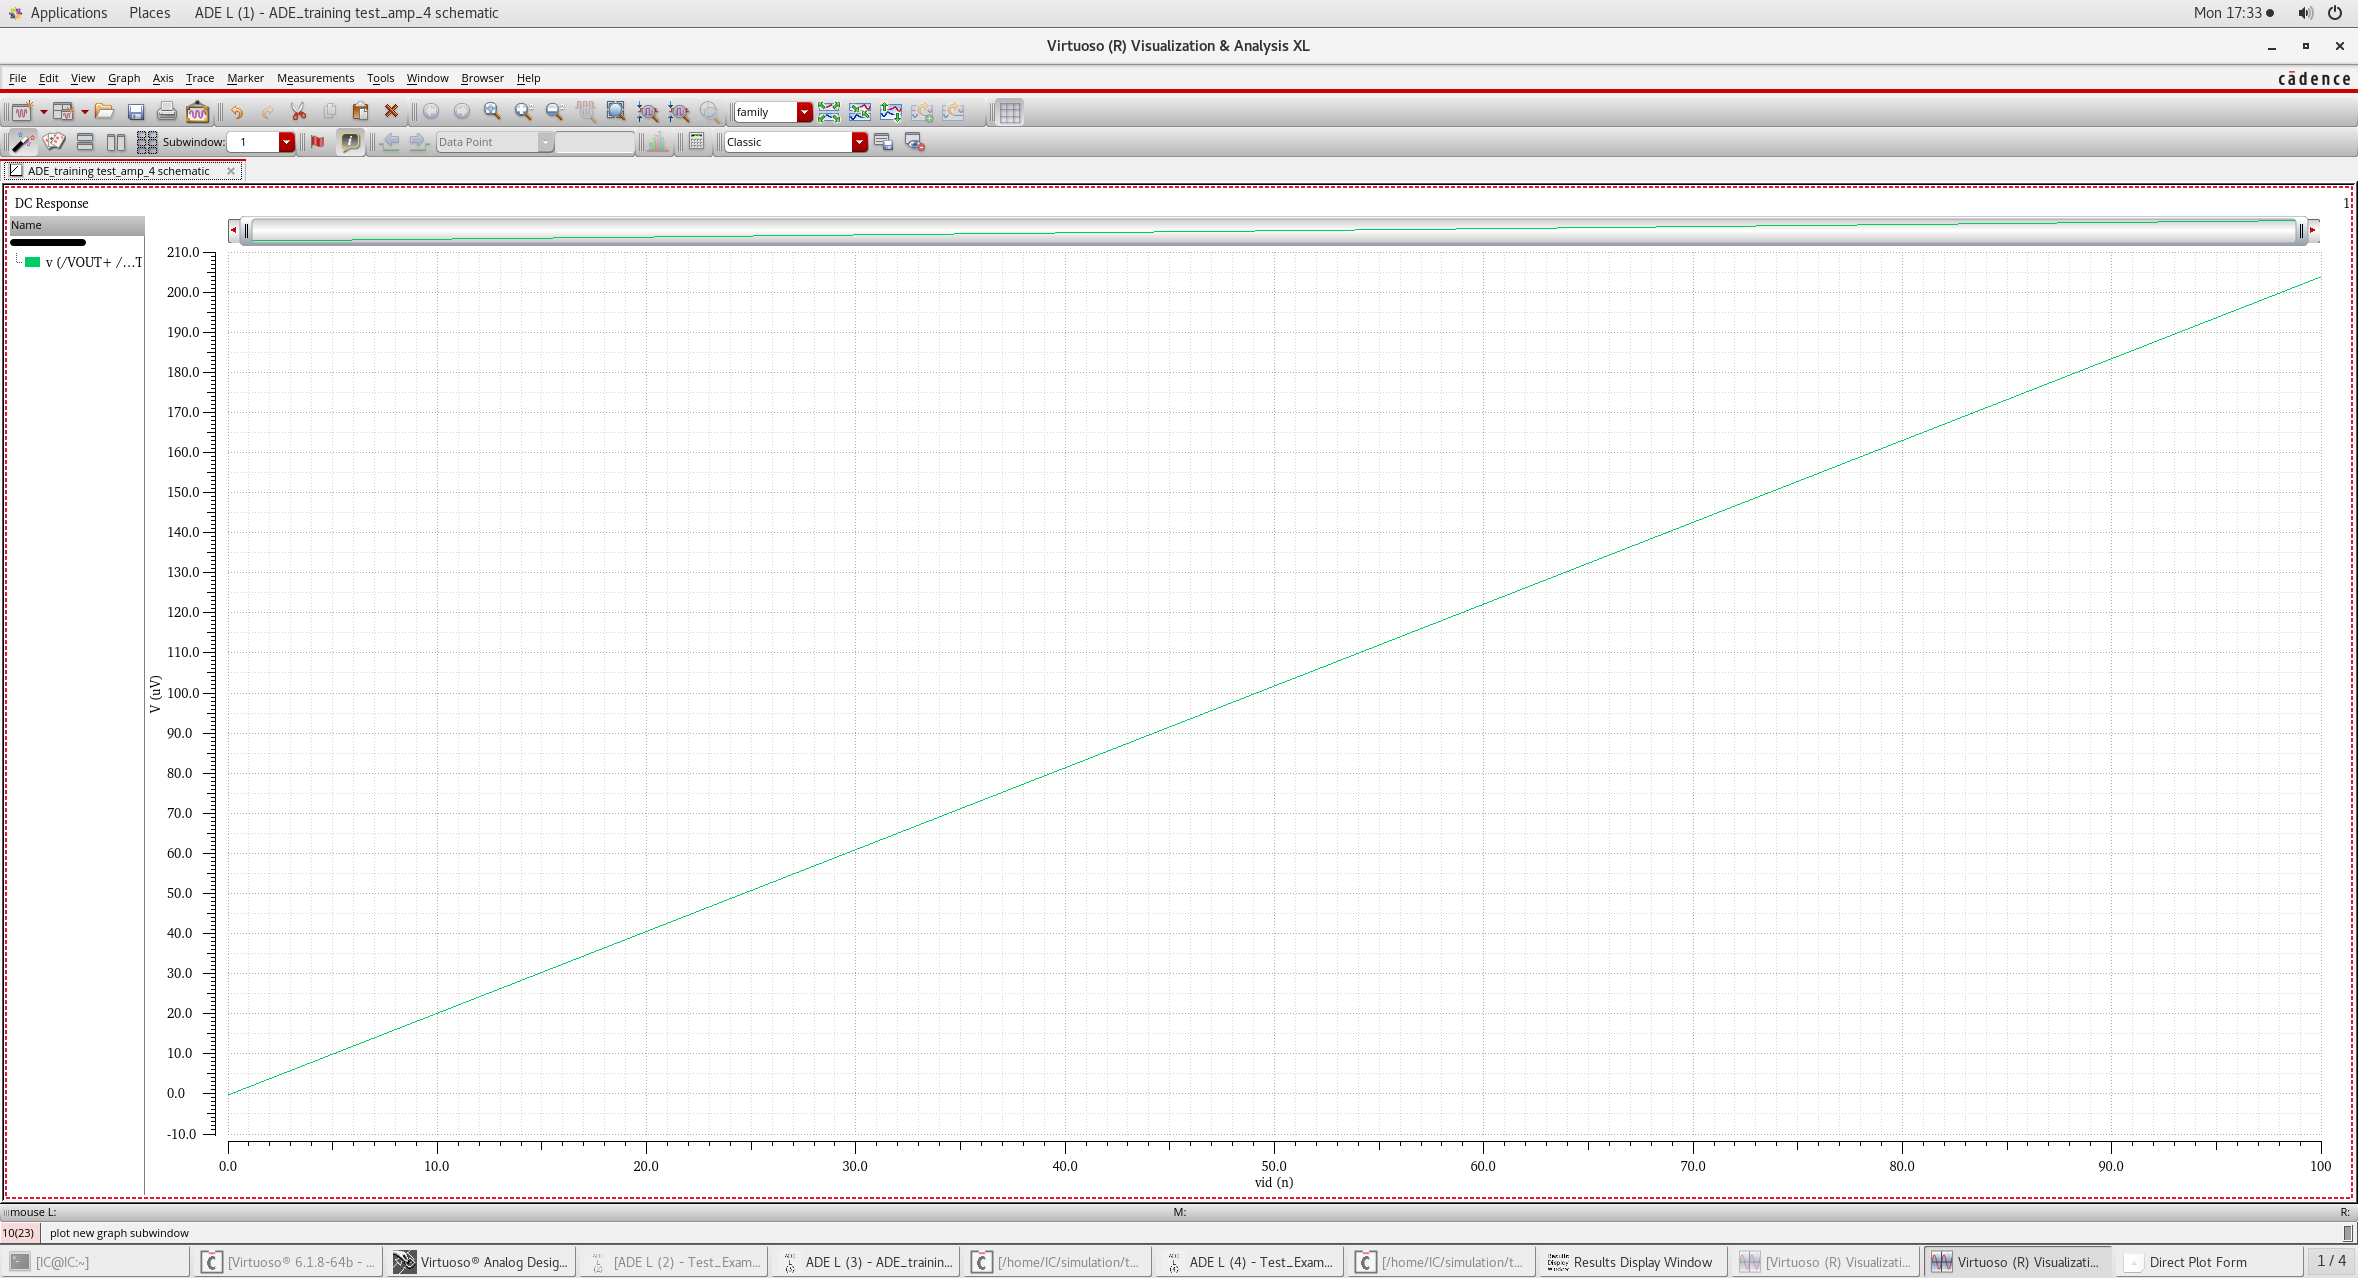Click the horizontal pan slider above graph

1272,231
